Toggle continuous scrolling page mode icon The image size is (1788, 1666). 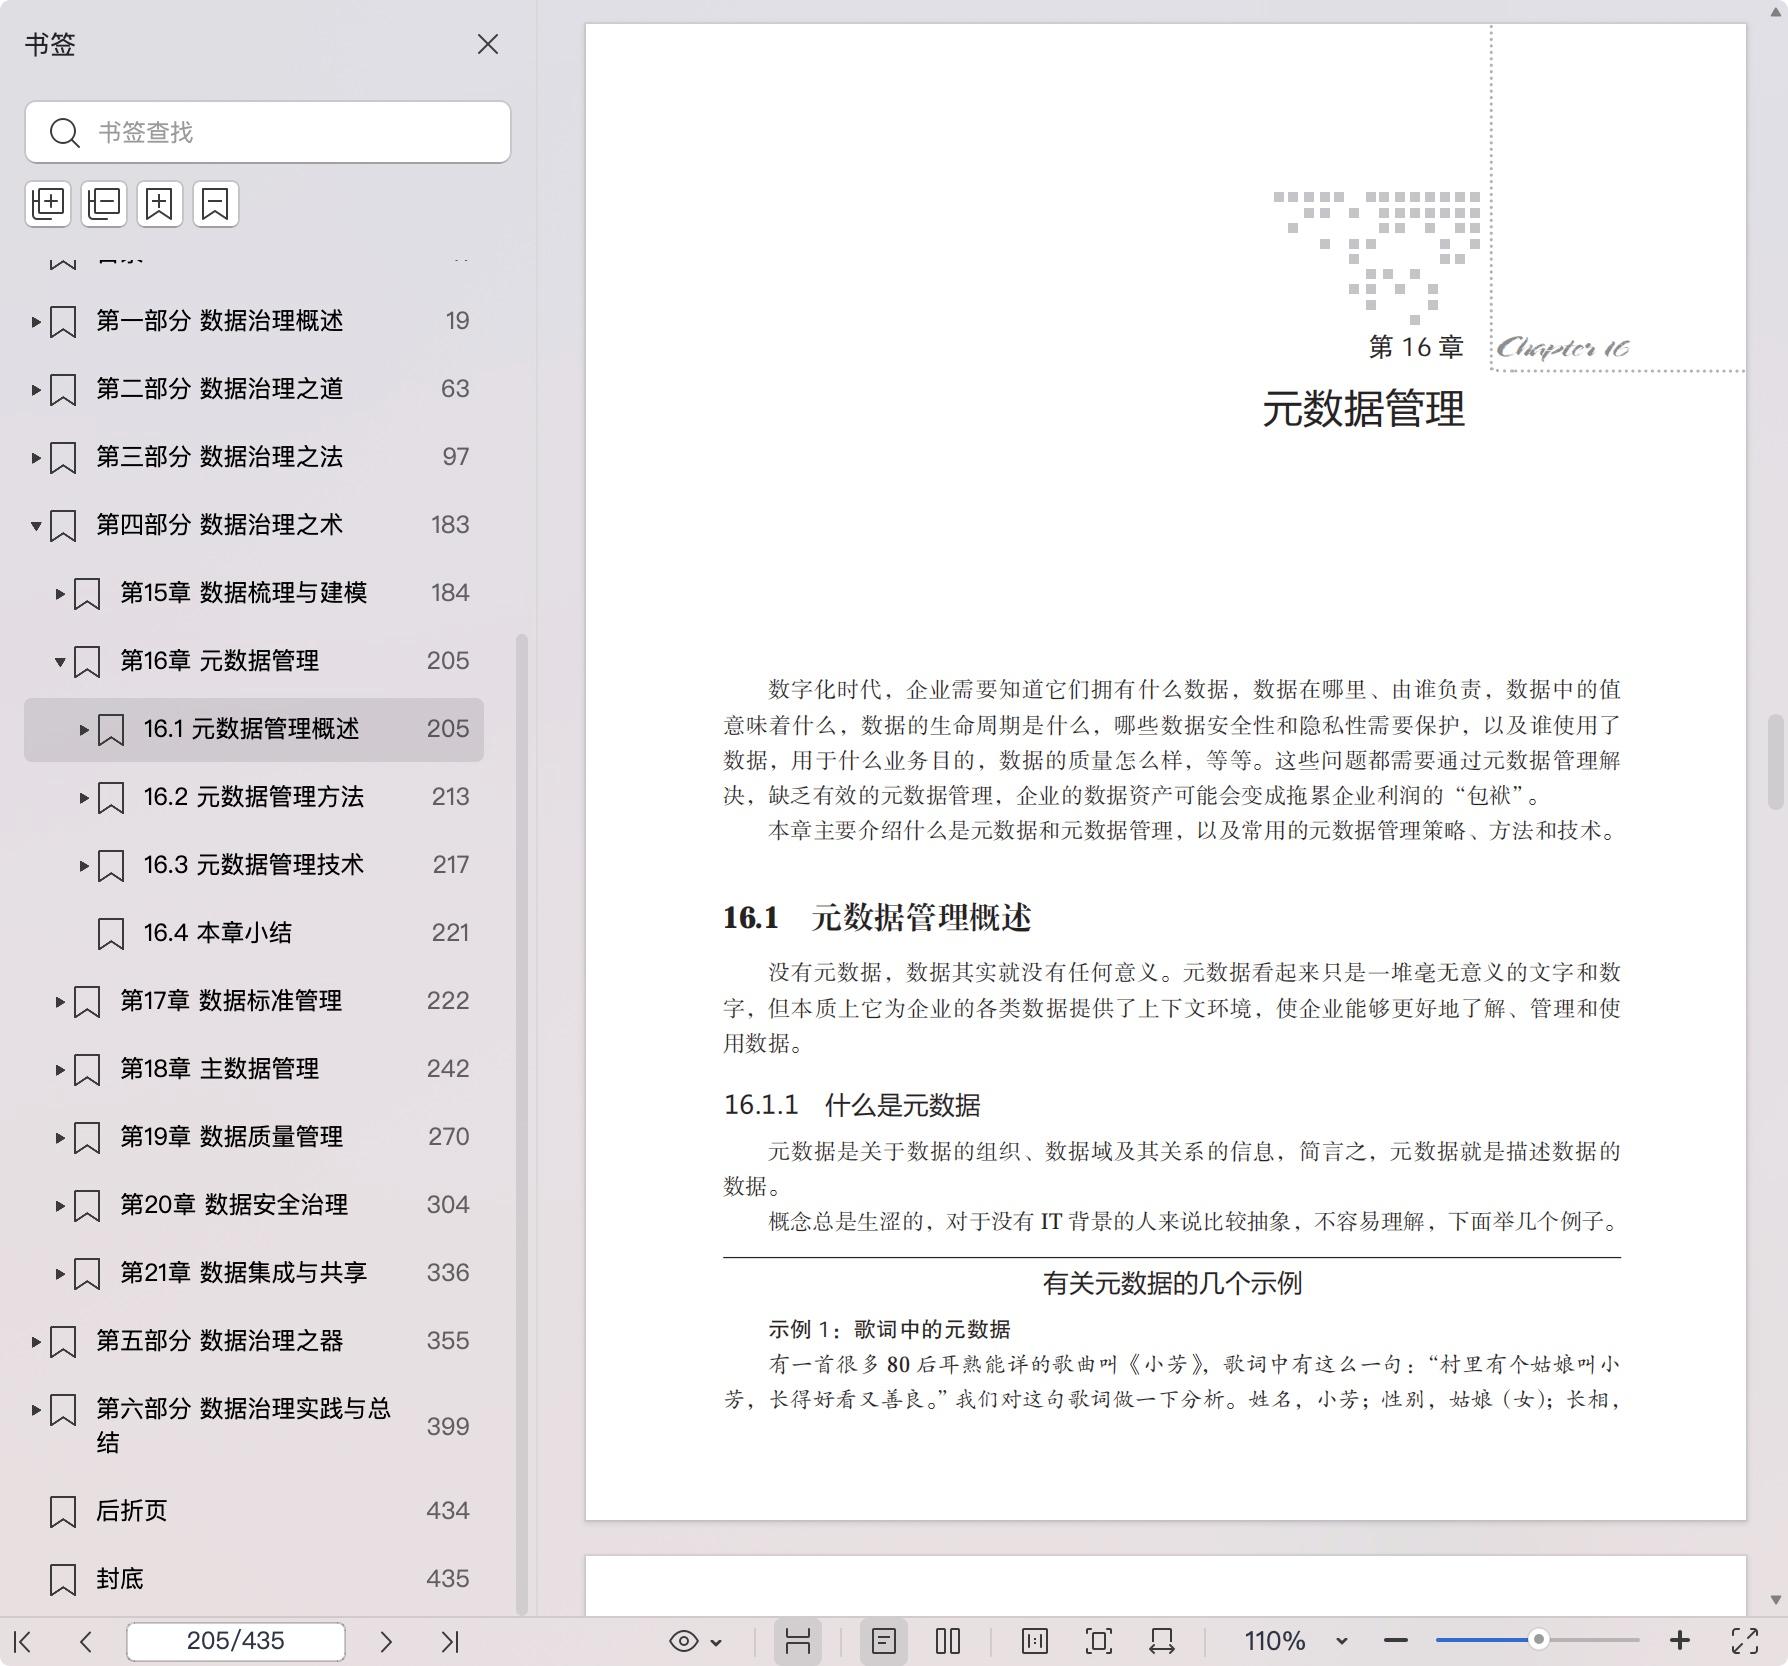[x=798, y=1641]
